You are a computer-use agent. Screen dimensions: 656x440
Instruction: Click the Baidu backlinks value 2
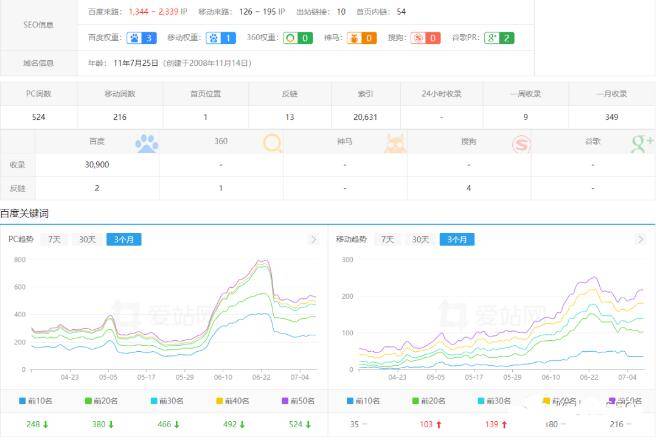tap(97, 188)
